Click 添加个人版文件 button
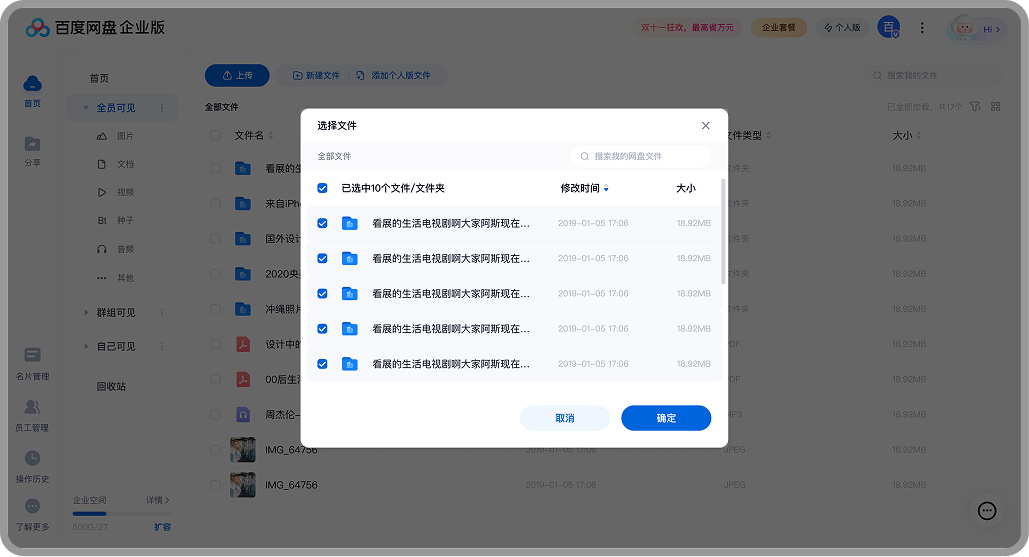 tap(393, 75)
